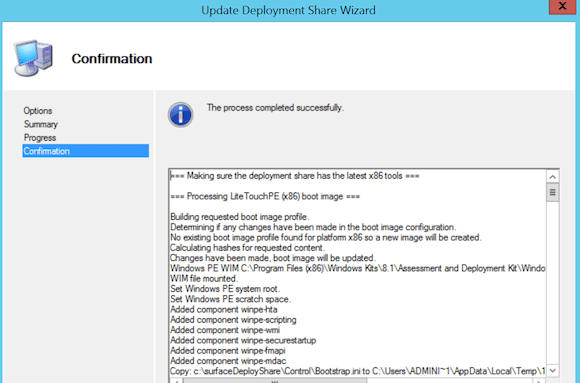Close the Update Deployment Share Wizard window
The width and height of the screenshot is (580, 383).
coord(562,6)
